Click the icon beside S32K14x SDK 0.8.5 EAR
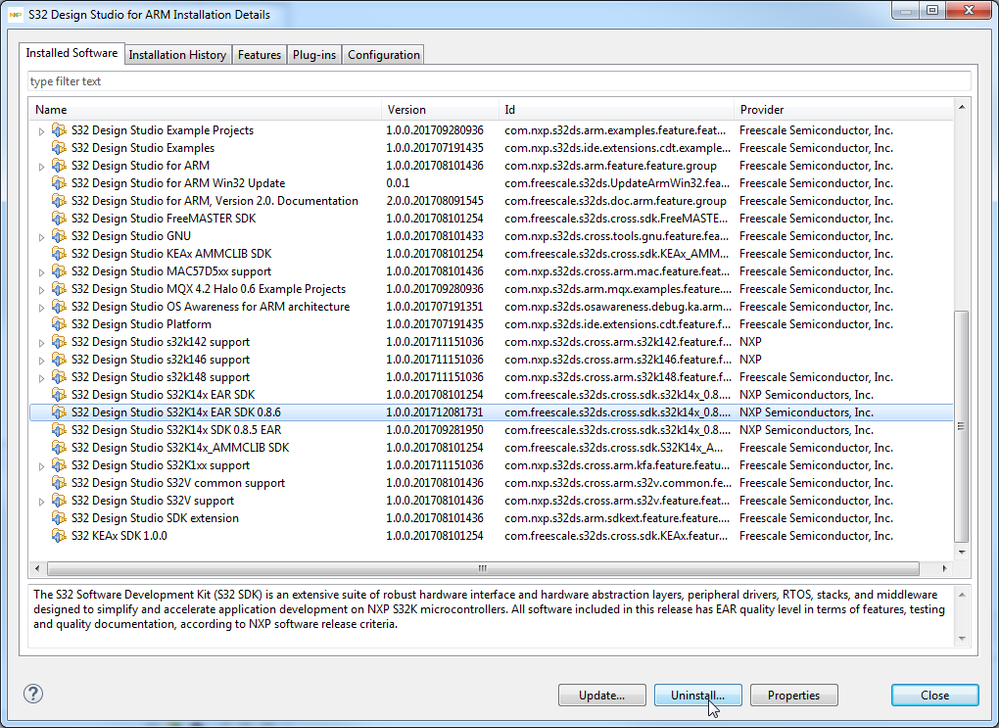The height and width of the screenshot is (728, 999). tap(59, 430)
